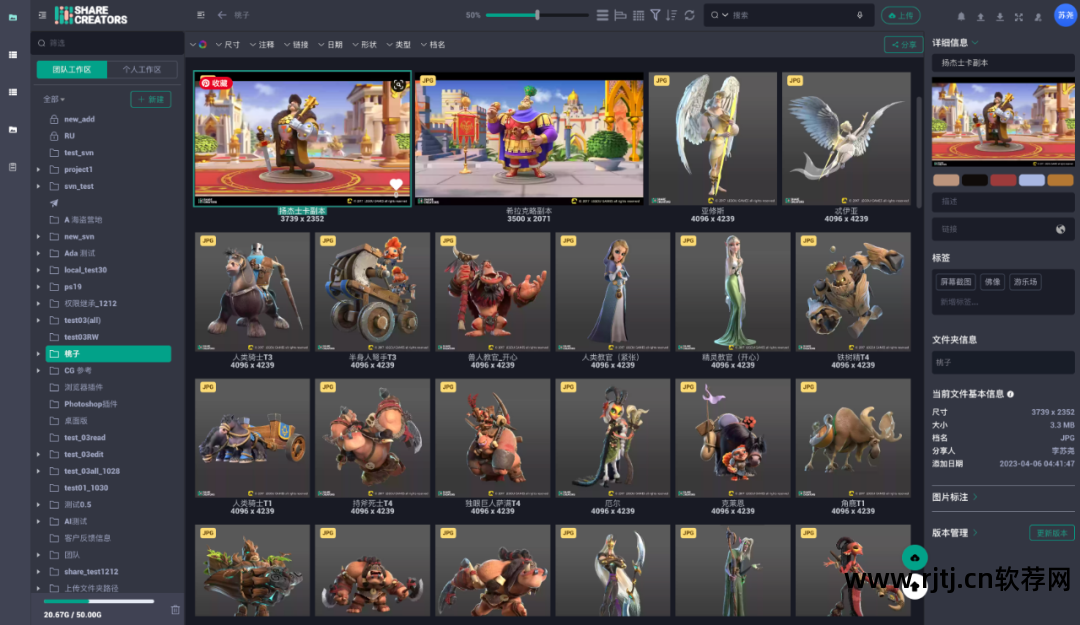The height and width of the screenshot is (625, 1080).
Task: Open the download queue arrow icon in the top bar
Action: [x=999, y=17]
